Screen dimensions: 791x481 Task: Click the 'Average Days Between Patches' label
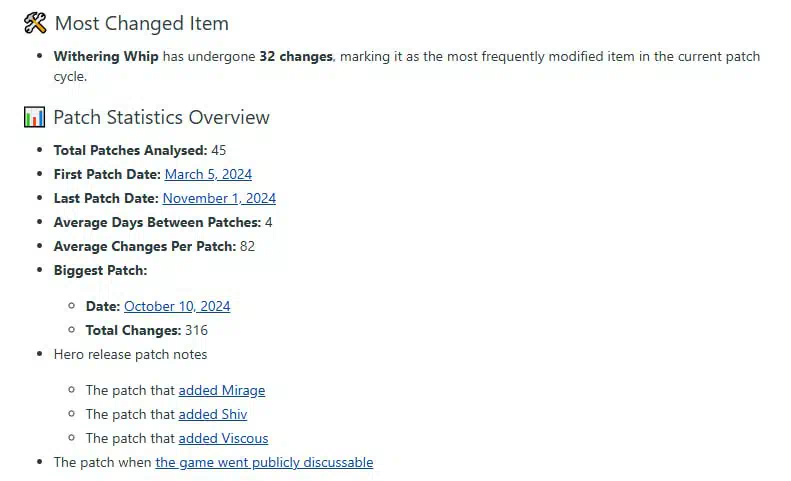pos(157,223)
